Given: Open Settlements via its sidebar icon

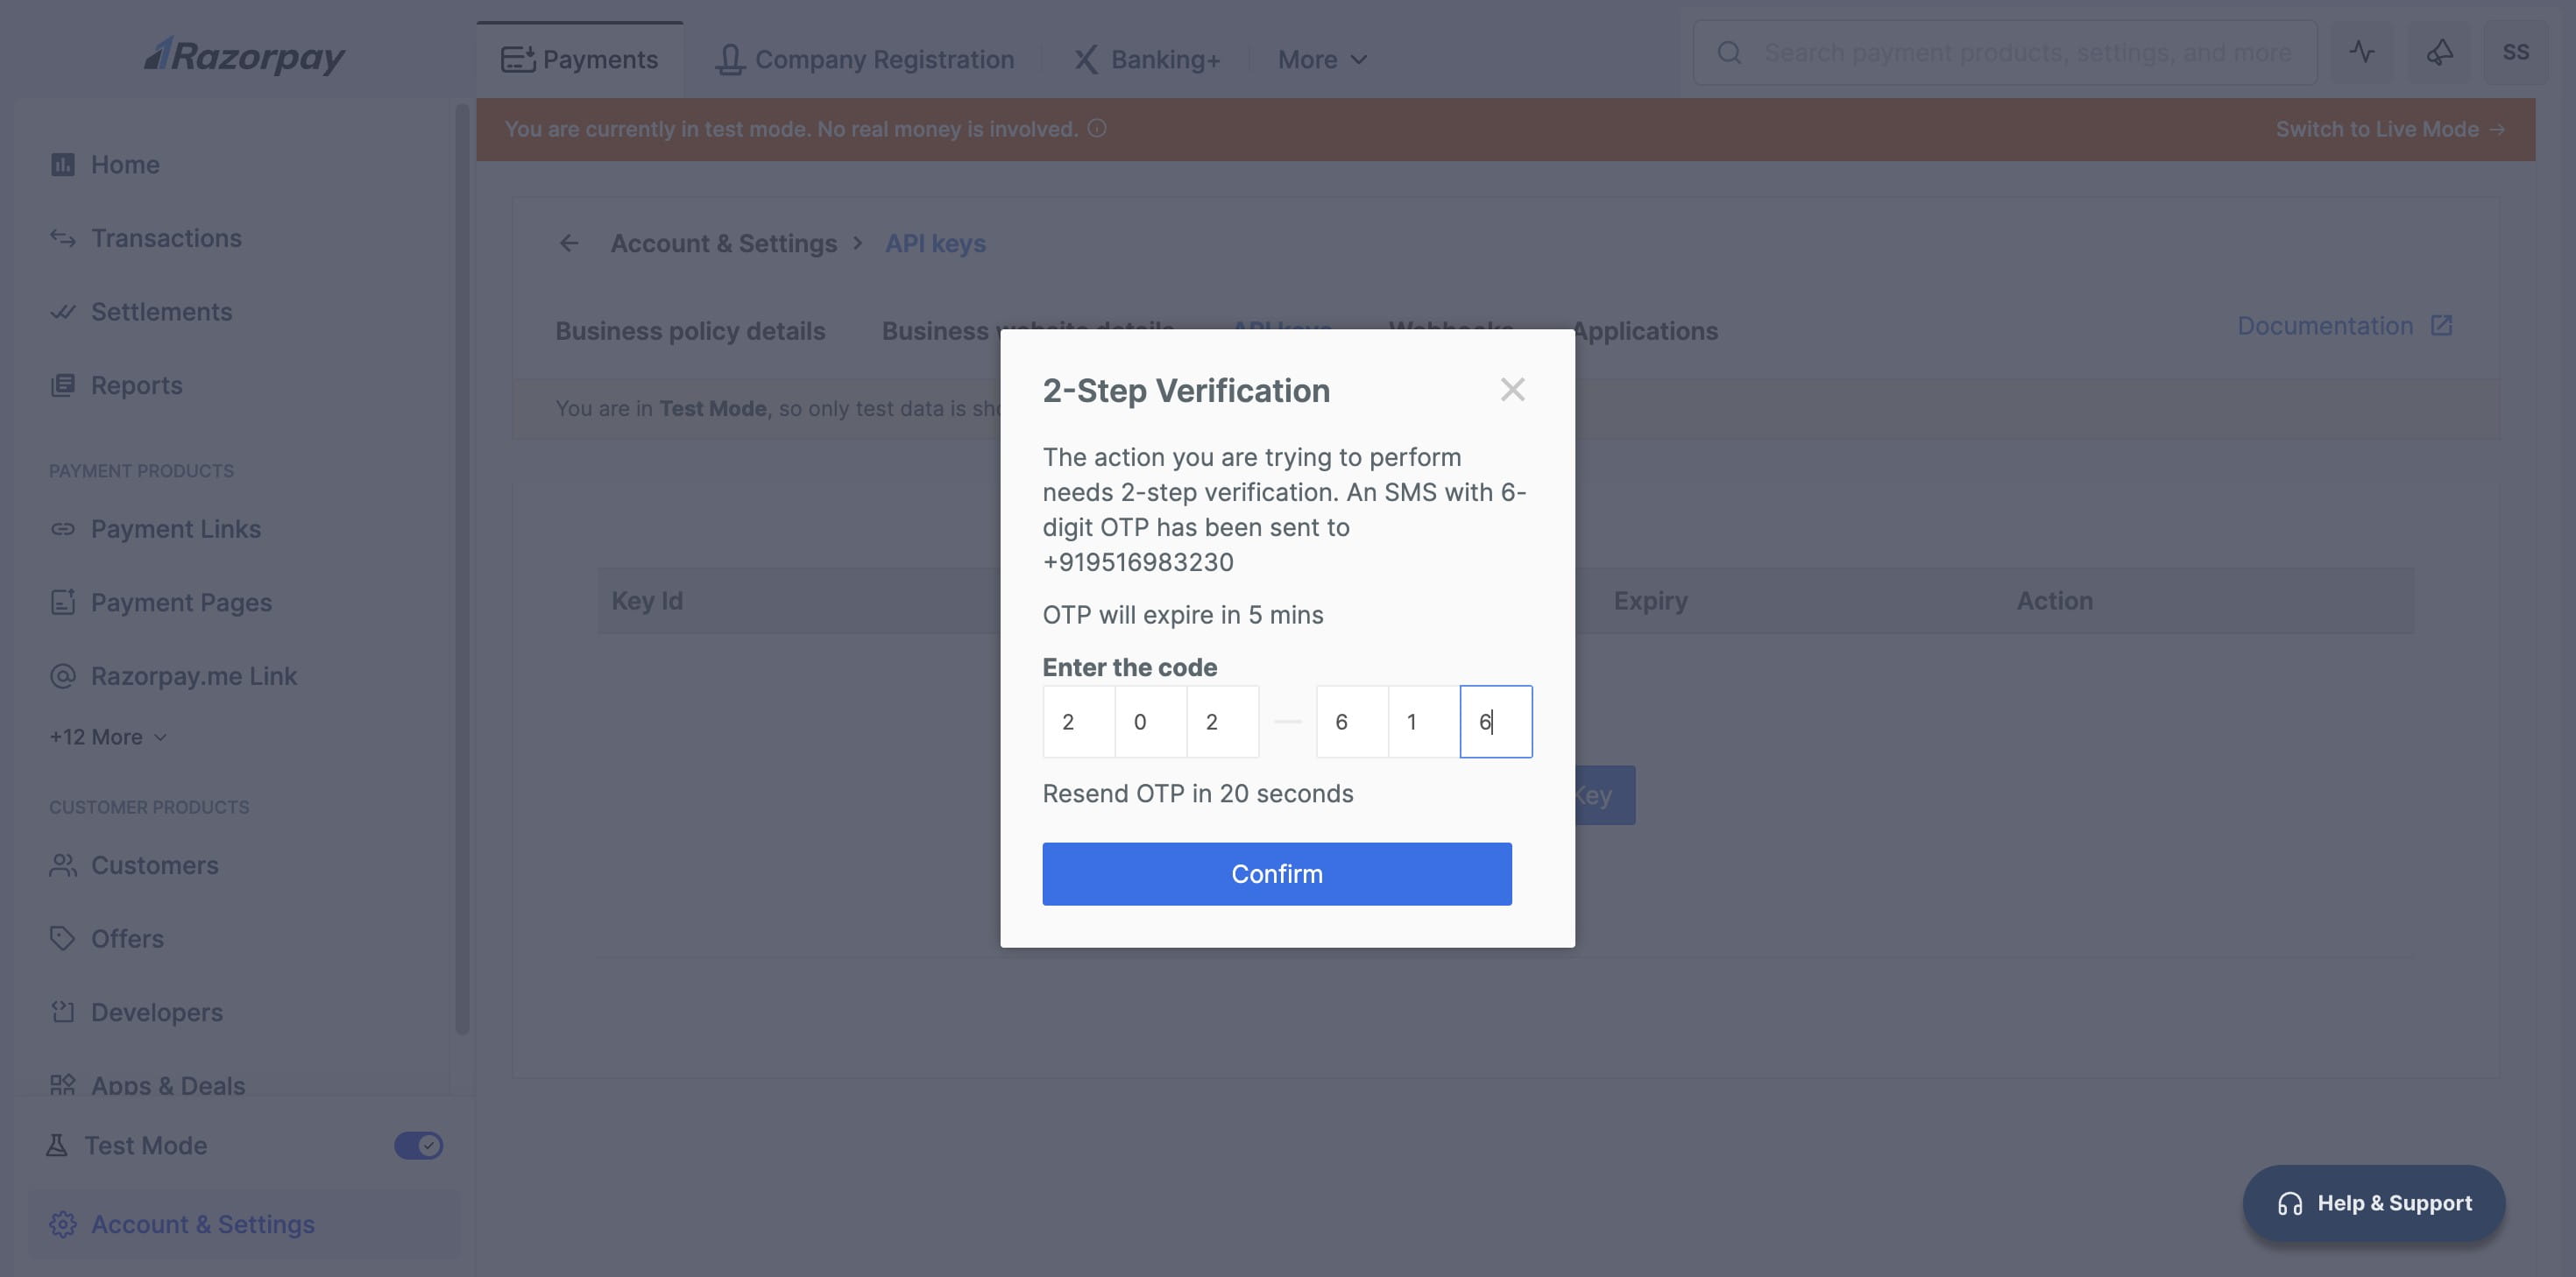Looking at the screenshot, I should pyautogui.click(x=62, y=311).
